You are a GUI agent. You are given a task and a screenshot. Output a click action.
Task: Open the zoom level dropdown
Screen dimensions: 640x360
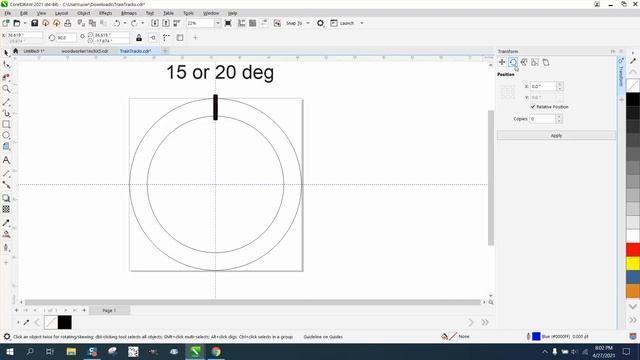(218, 23)
